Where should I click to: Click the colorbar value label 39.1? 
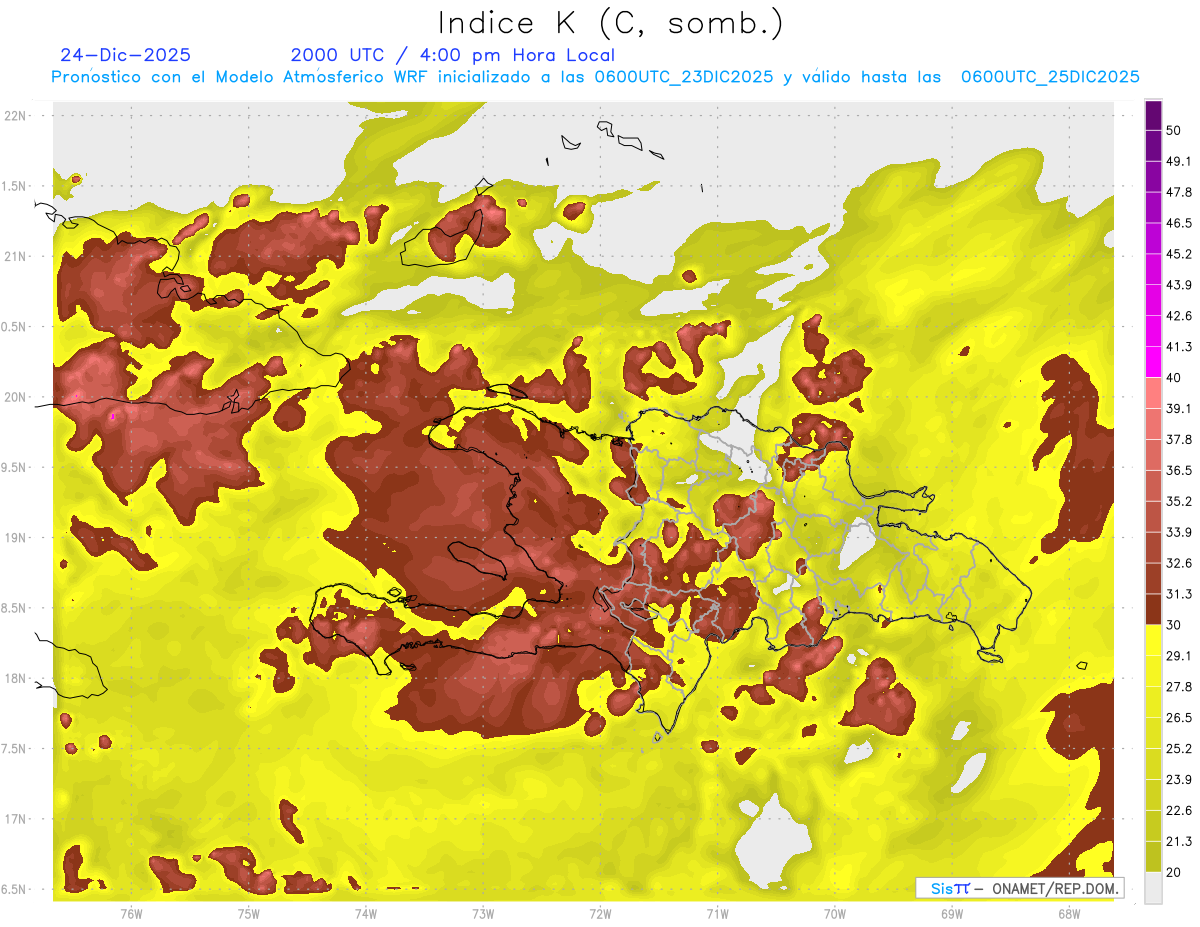[x=1179, y=409]
